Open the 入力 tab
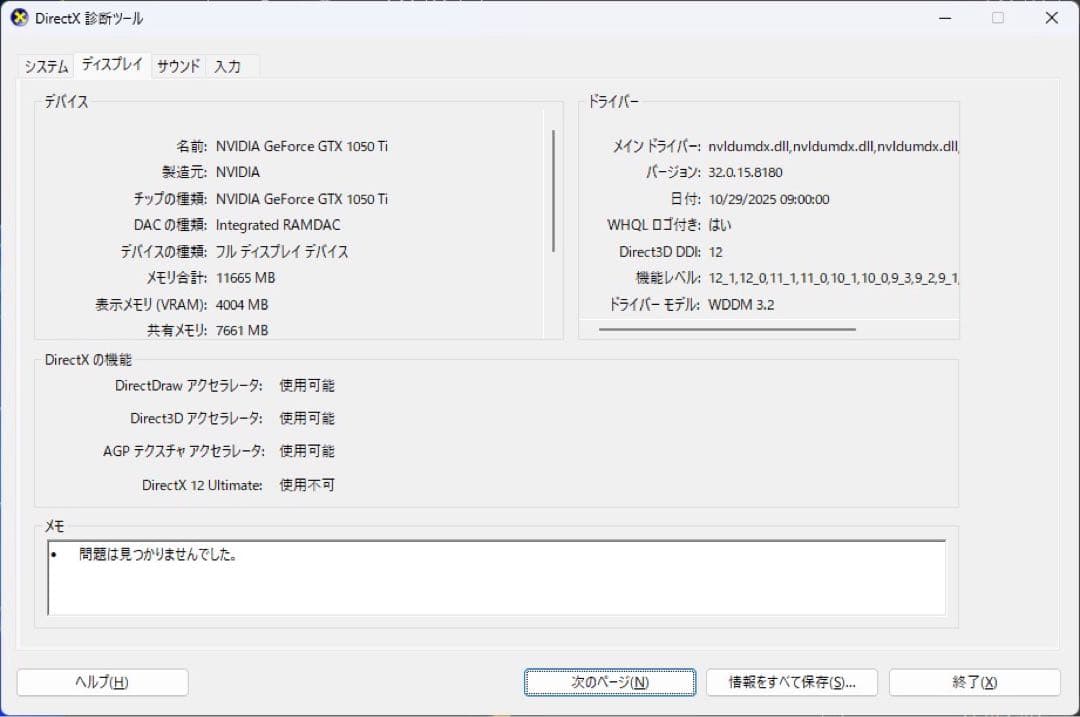The image size is (1080, 717). [227, 66]
